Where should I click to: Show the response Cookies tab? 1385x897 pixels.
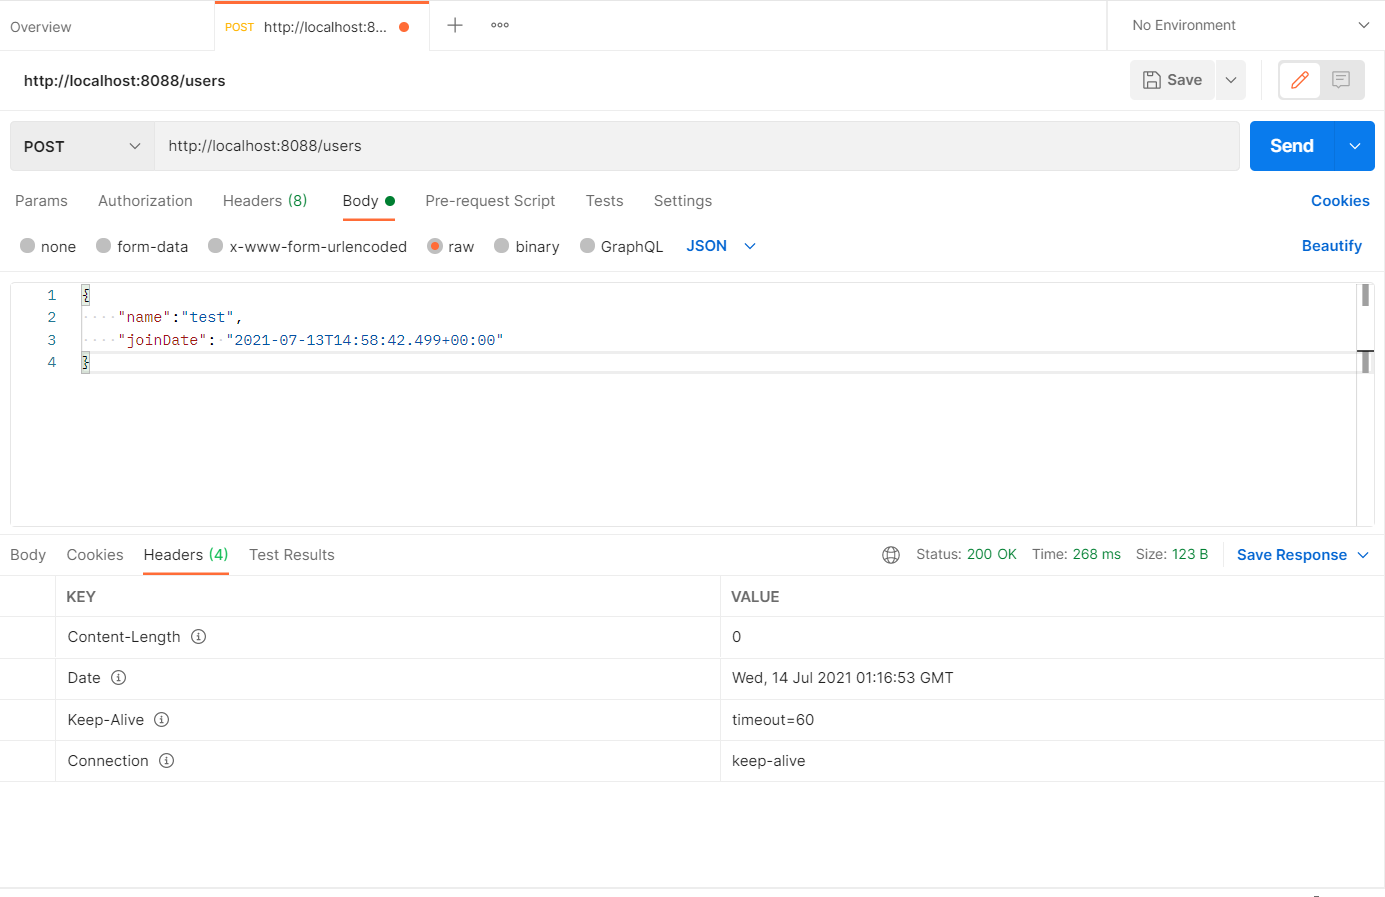[95, 555]
